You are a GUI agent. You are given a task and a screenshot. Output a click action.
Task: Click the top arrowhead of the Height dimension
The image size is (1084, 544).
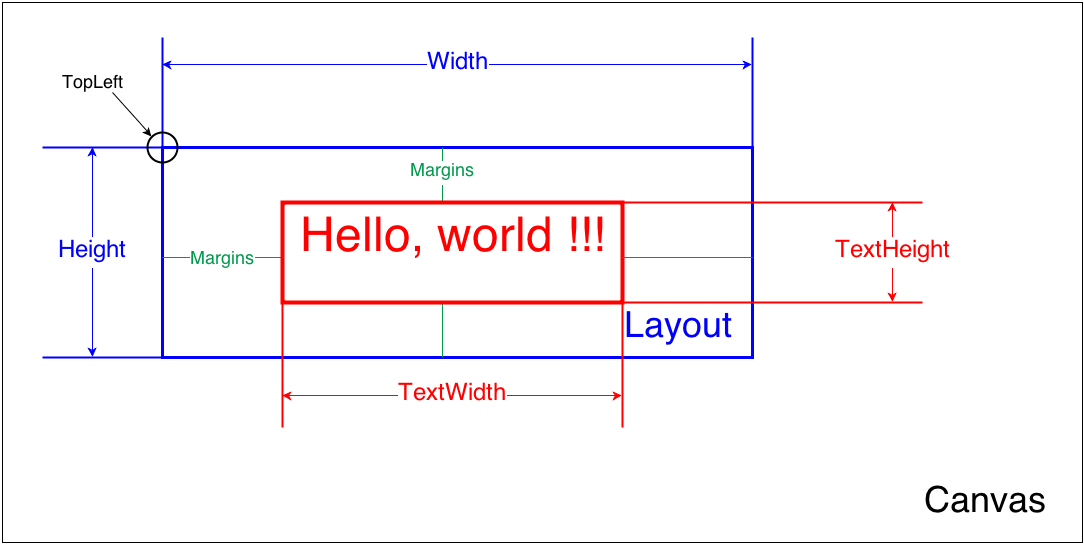[x=92, y=153]
